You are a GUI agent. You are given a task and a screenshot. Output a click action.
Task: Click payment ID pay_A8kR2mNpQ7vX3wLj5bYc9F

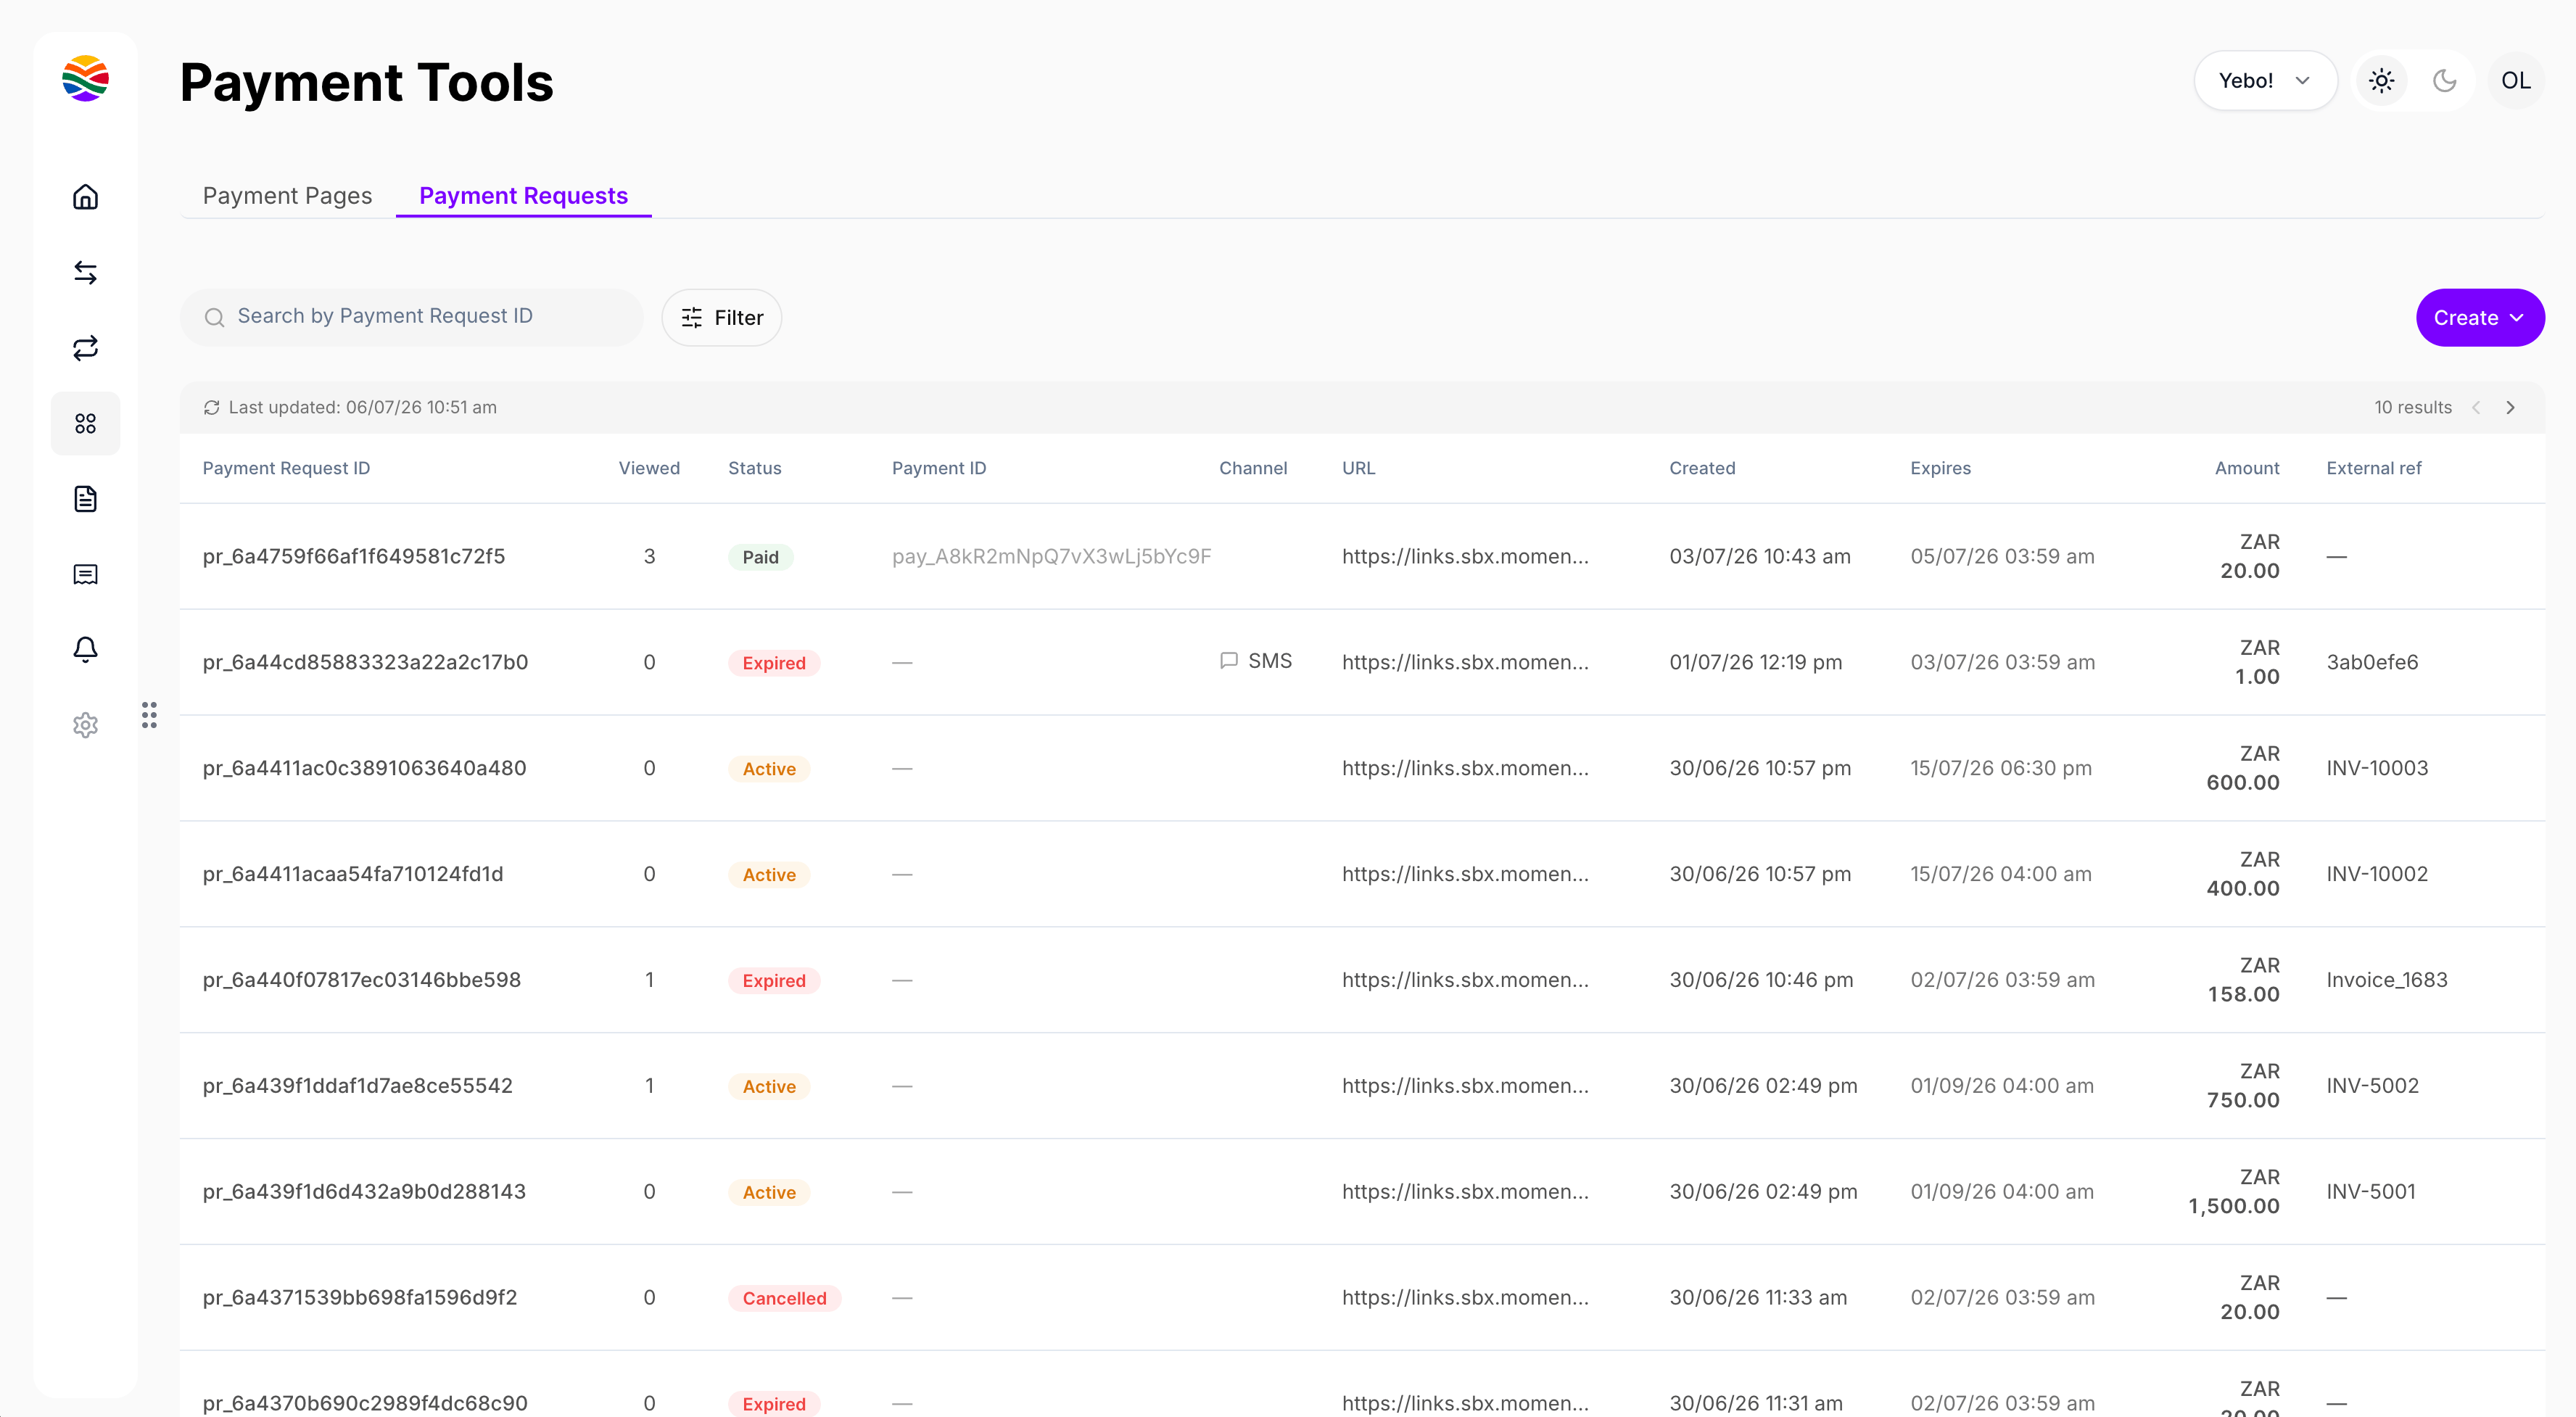point(1051,556)
